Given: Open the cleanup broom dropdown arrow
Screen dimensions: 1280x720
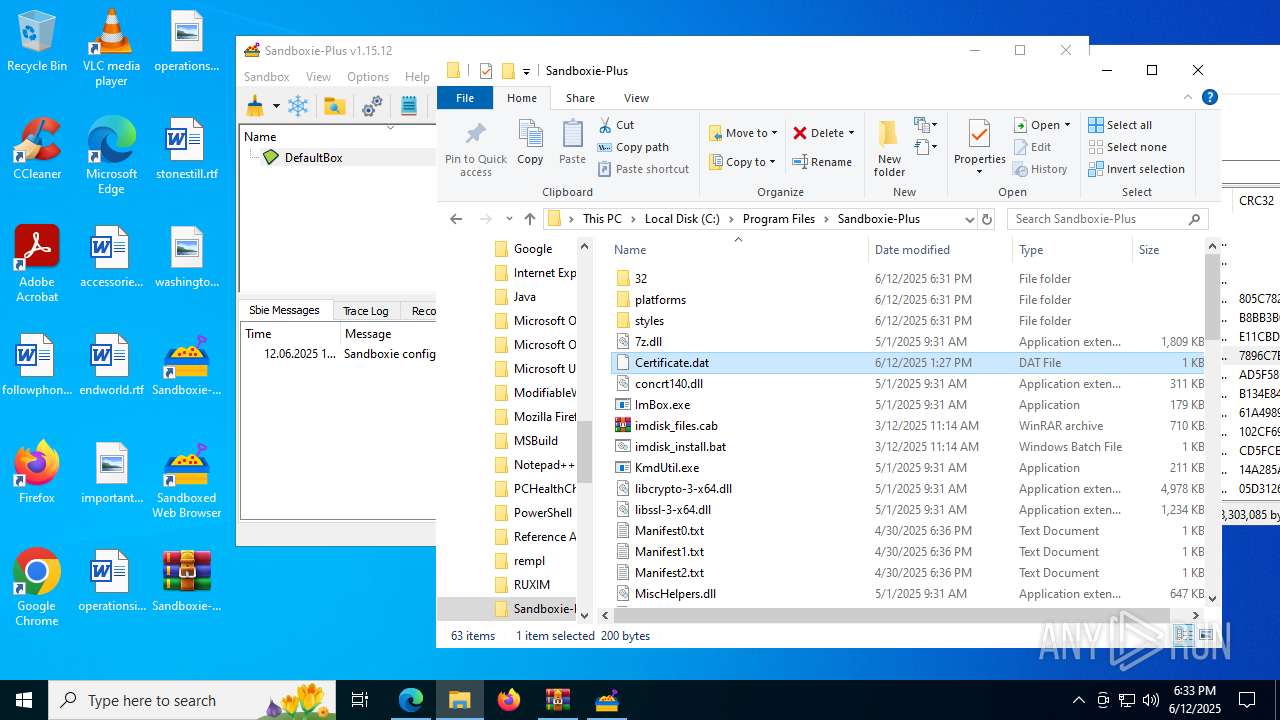Looking at the screenshot, I should (276, 106).
